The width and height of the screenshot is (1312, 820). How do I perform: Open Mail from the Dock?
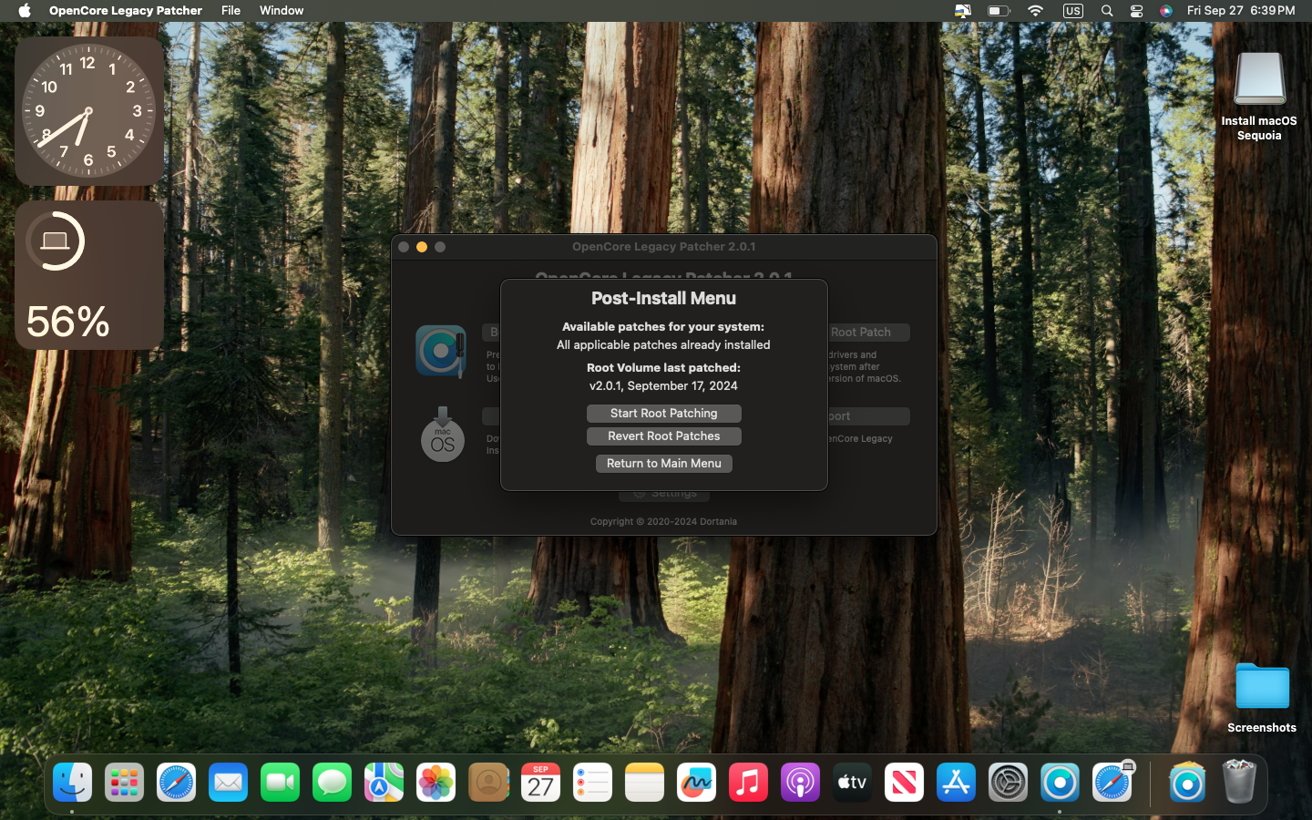coord(228,782)
